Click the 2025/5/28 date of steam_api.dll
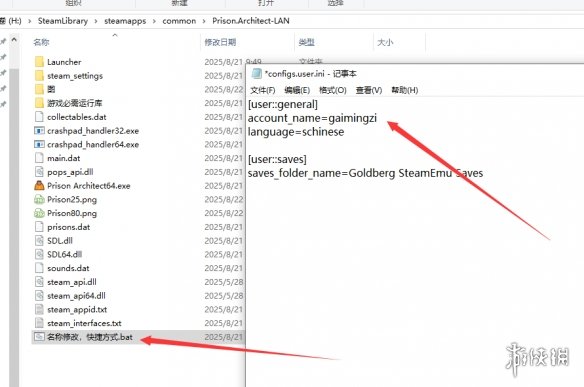584x387 pixels. point(223,282)
